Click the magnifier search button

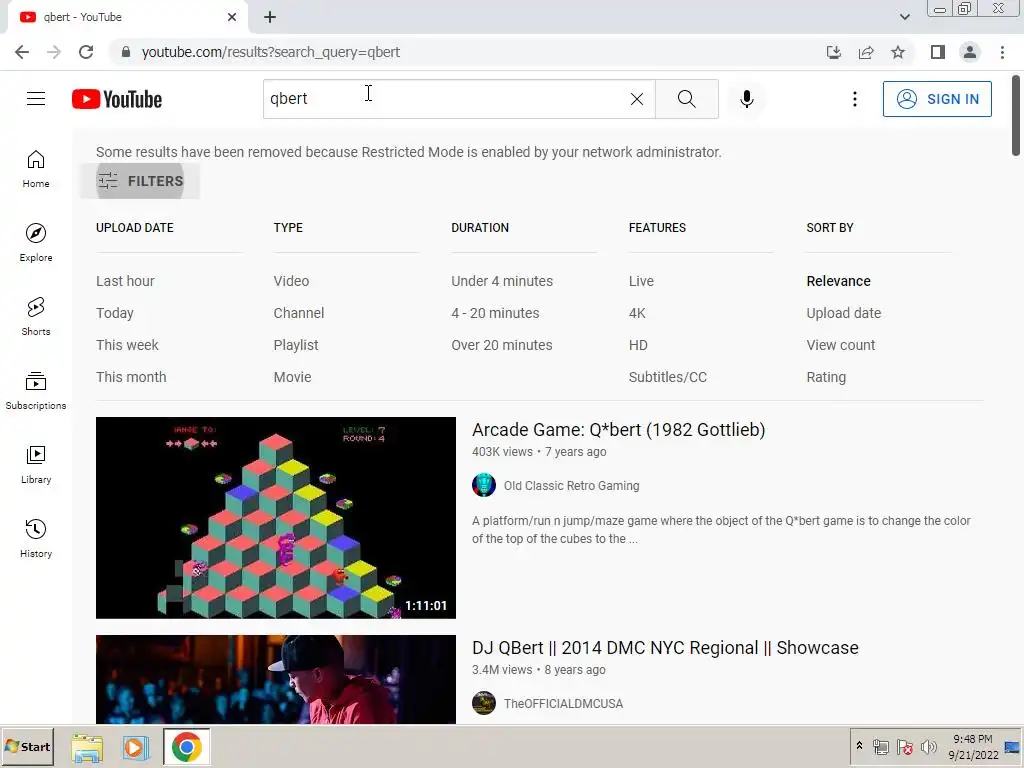686,99
